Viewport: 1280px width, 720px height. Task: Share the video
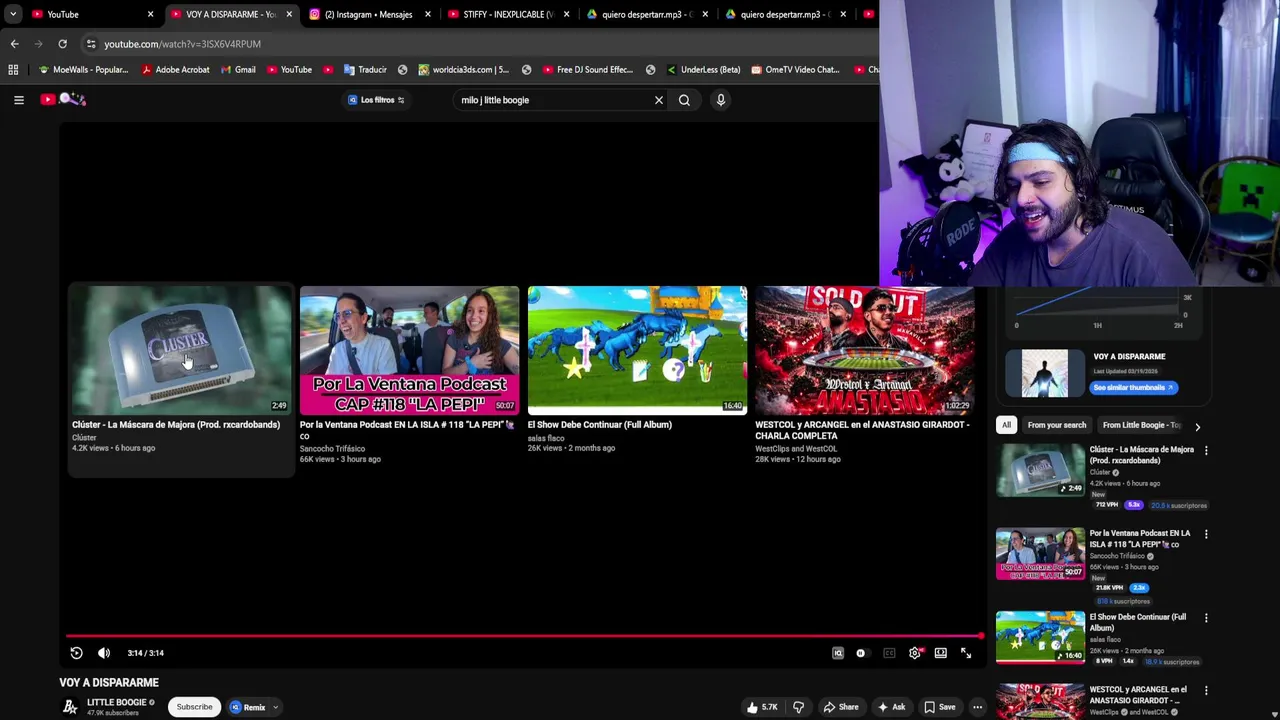point(841,707)
